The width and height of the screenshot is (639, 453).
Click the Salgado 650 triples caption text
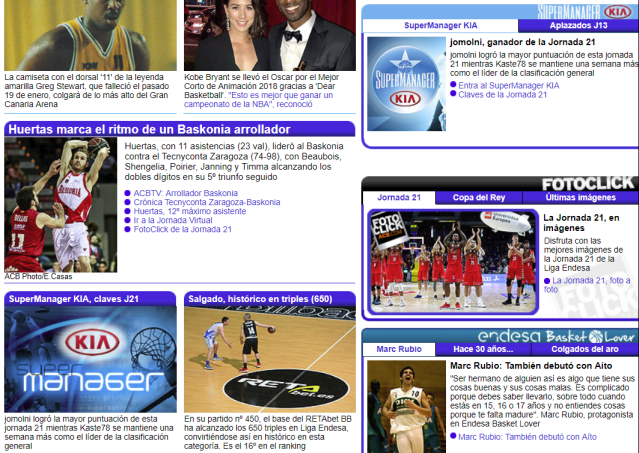268,432
